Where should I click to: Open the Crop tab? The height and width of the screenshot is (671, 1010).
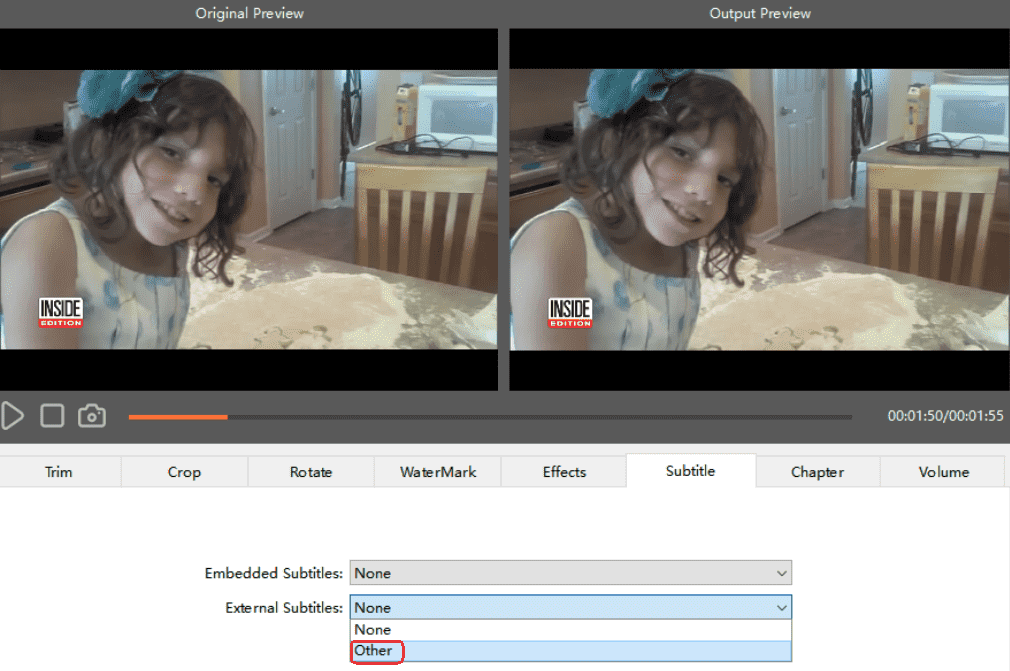tap(184, 472)
